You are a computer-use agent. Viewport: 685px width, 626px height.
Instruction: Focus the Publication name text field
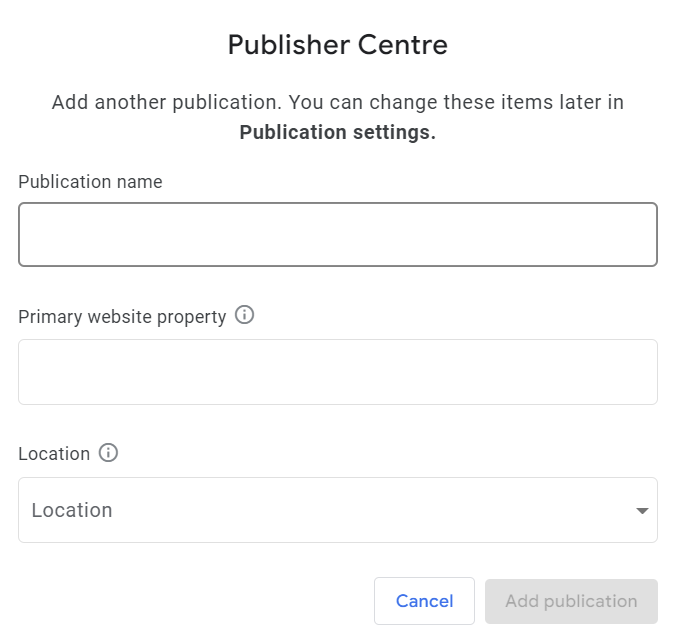pyautogui.click(x=337, y=235)
